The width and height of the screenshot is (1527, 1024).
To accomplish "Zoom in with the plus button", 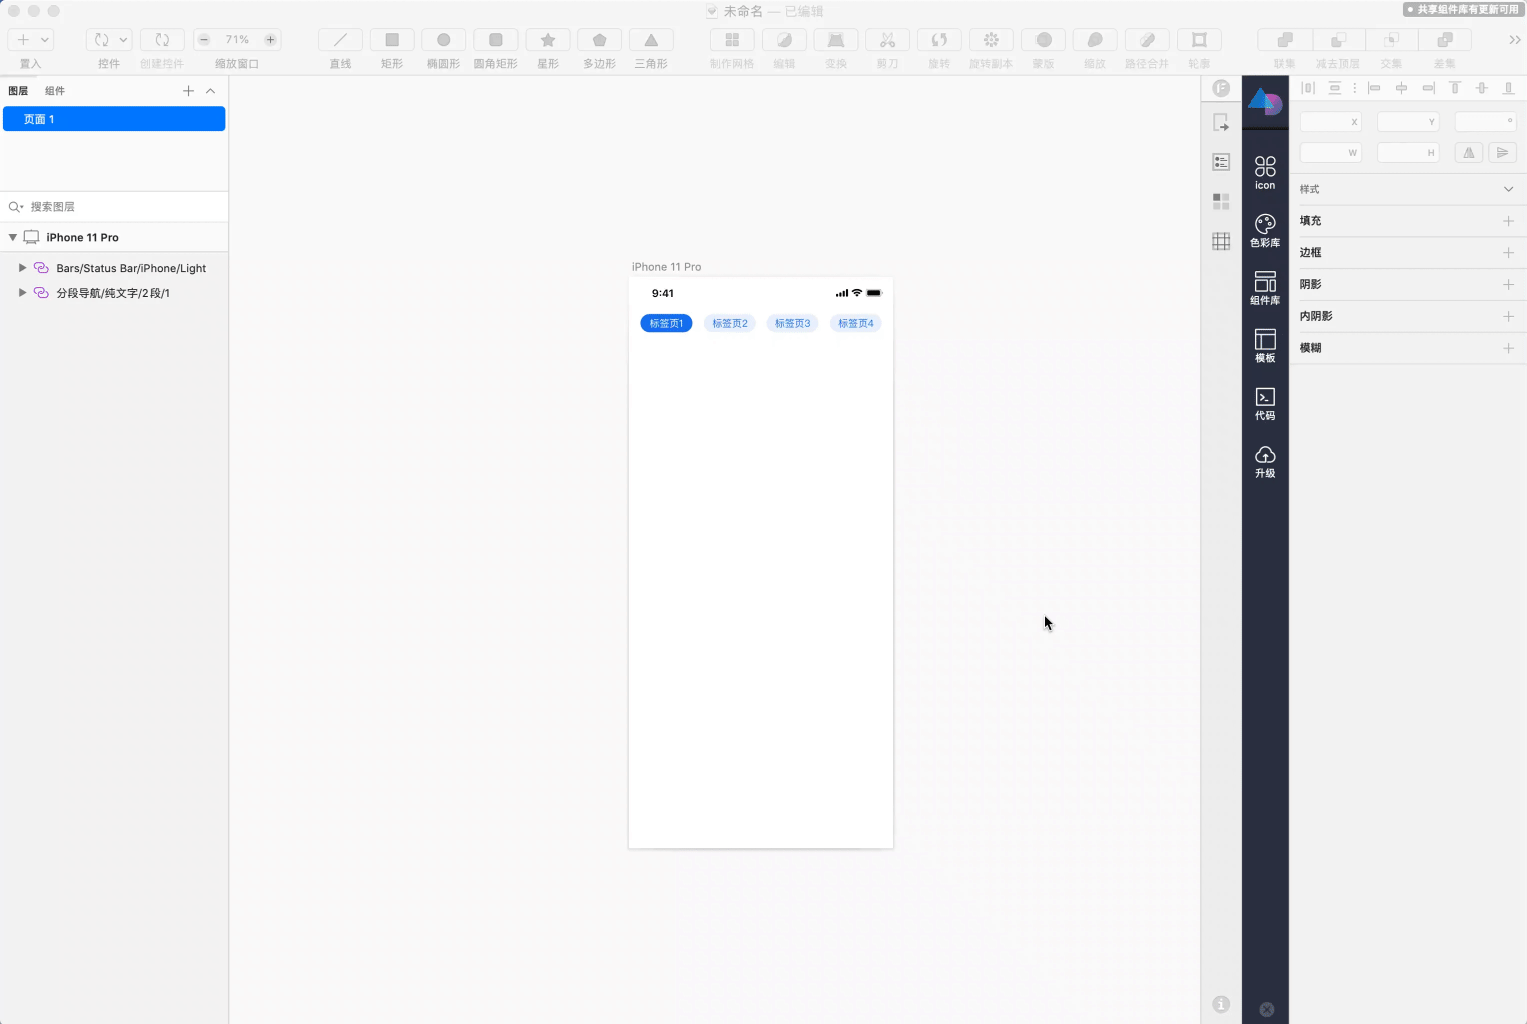I will [x=270, y=40].
